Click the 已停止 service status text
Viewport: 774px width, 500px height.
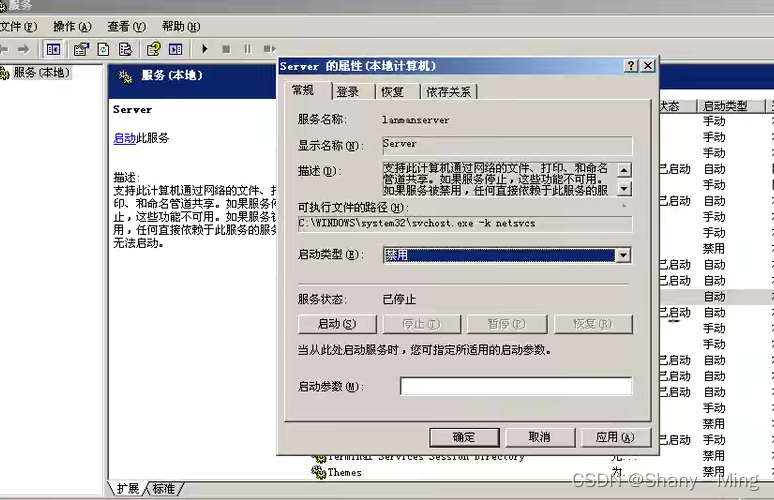tap(399, 299)
